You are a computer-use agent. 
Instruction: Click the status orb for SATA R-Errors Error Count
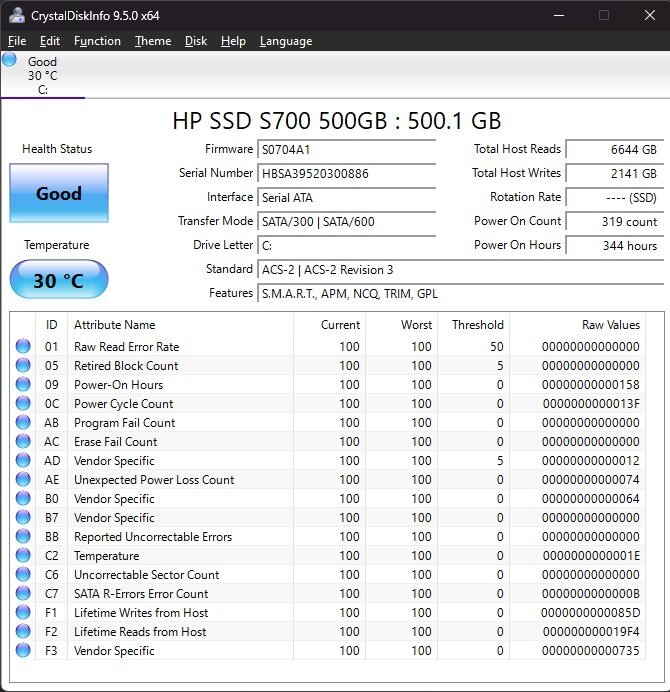(x=23, y=593)
